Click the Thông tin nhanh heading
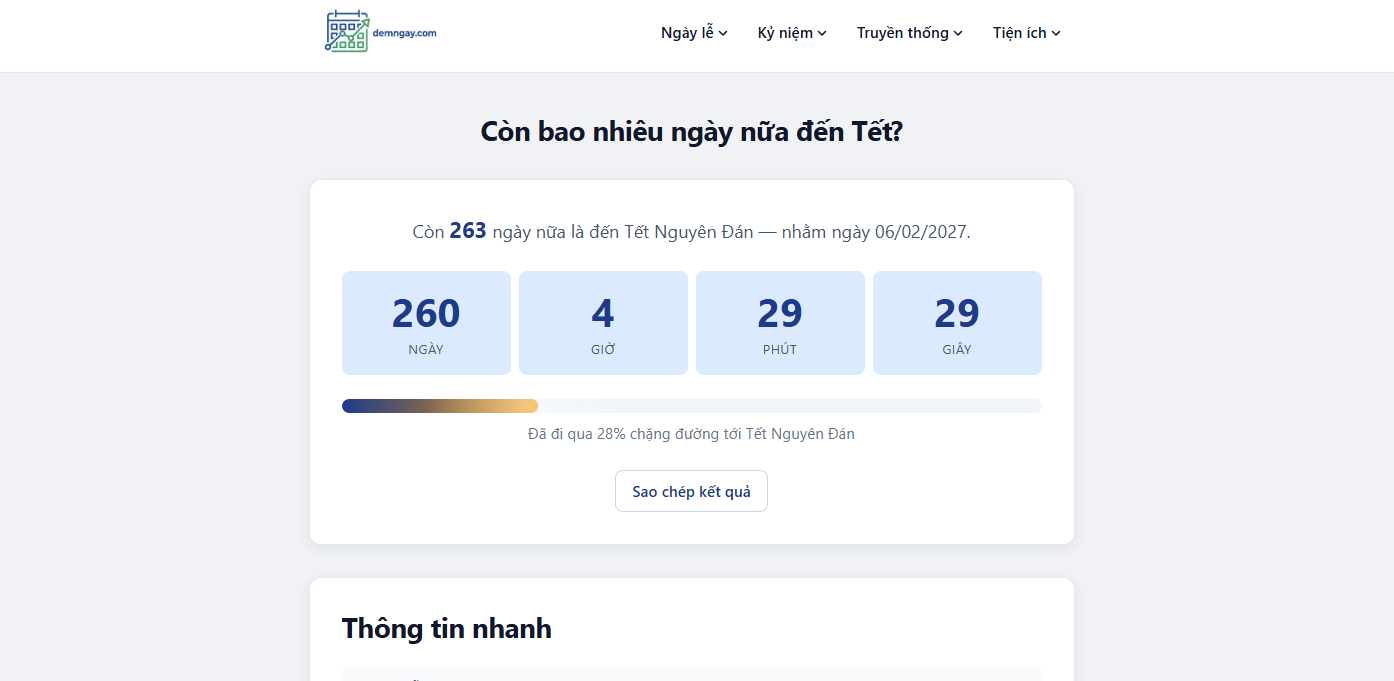Image resolution: width=1394 pixels, height=681 pixels. [447, 628]
